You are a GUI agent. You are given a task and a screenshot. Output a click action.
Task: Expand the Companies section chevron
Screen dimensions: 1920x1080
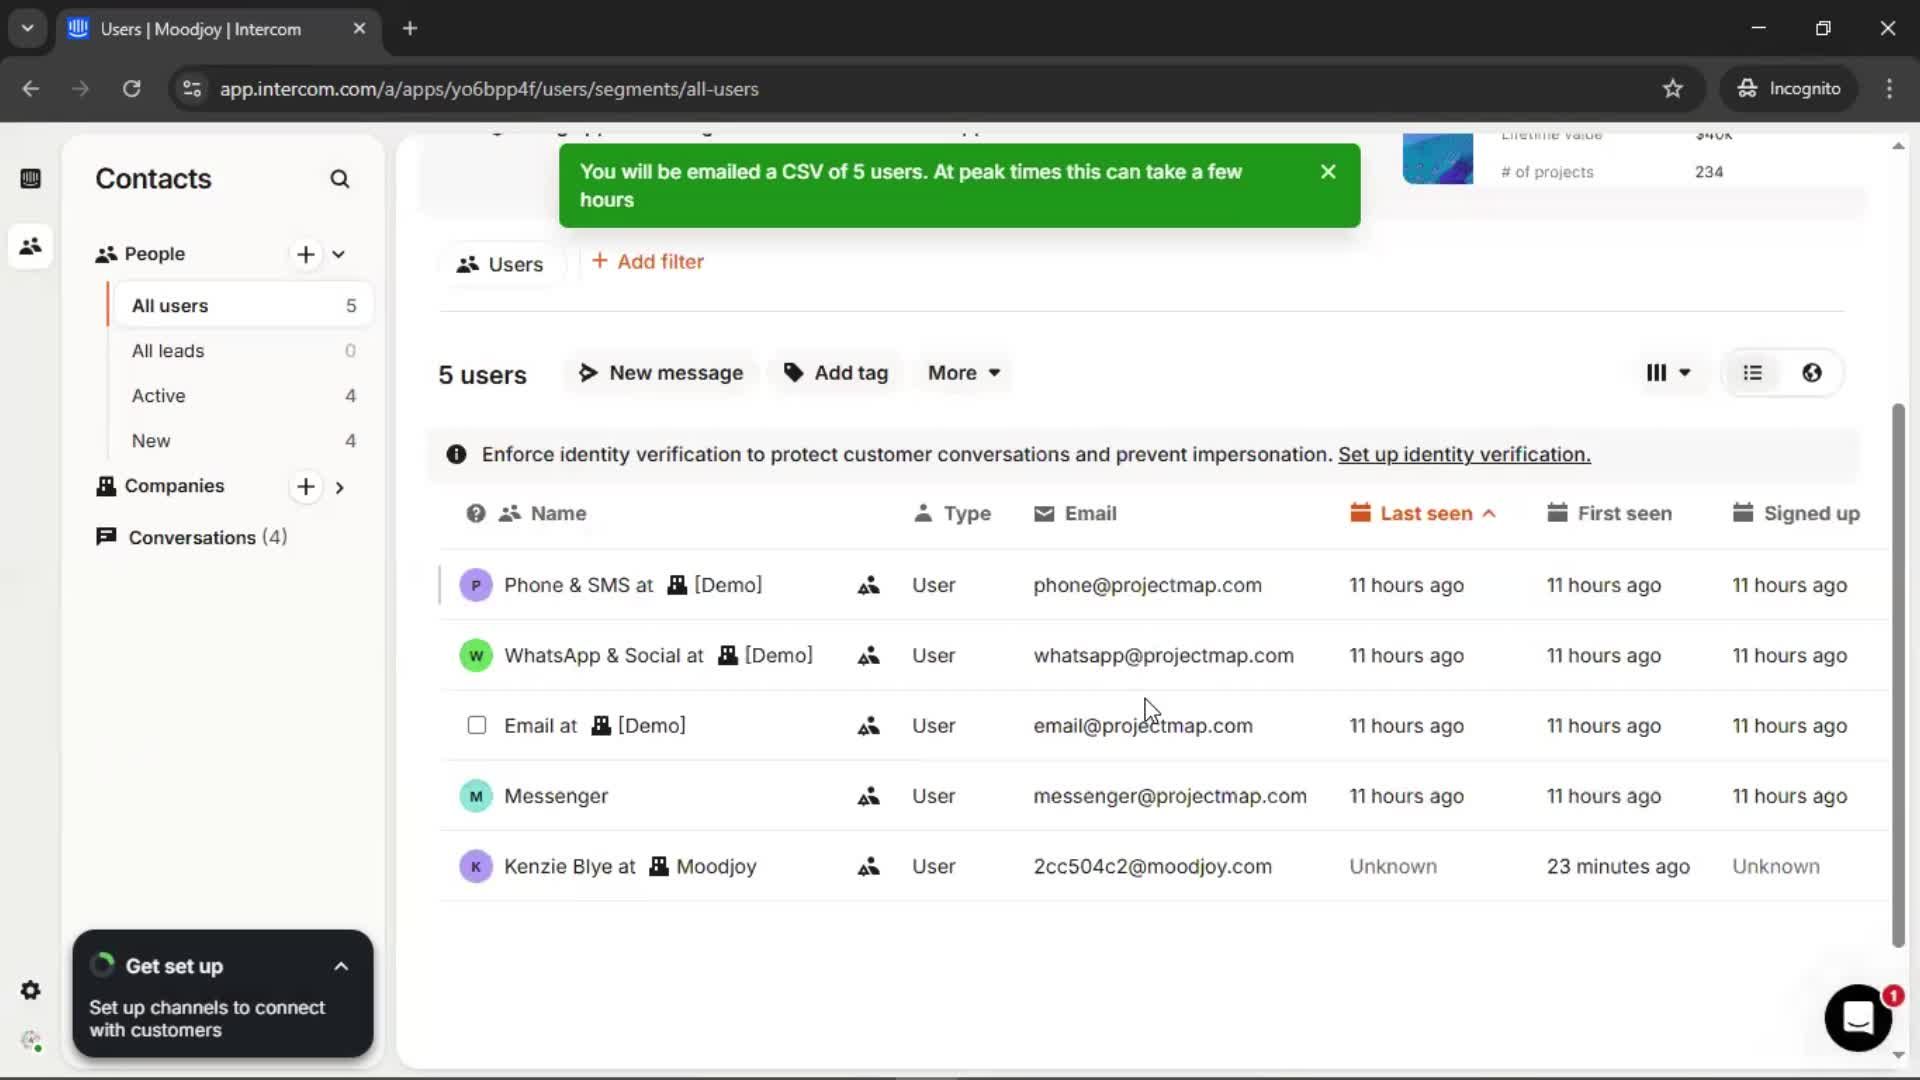coord(340,487)
